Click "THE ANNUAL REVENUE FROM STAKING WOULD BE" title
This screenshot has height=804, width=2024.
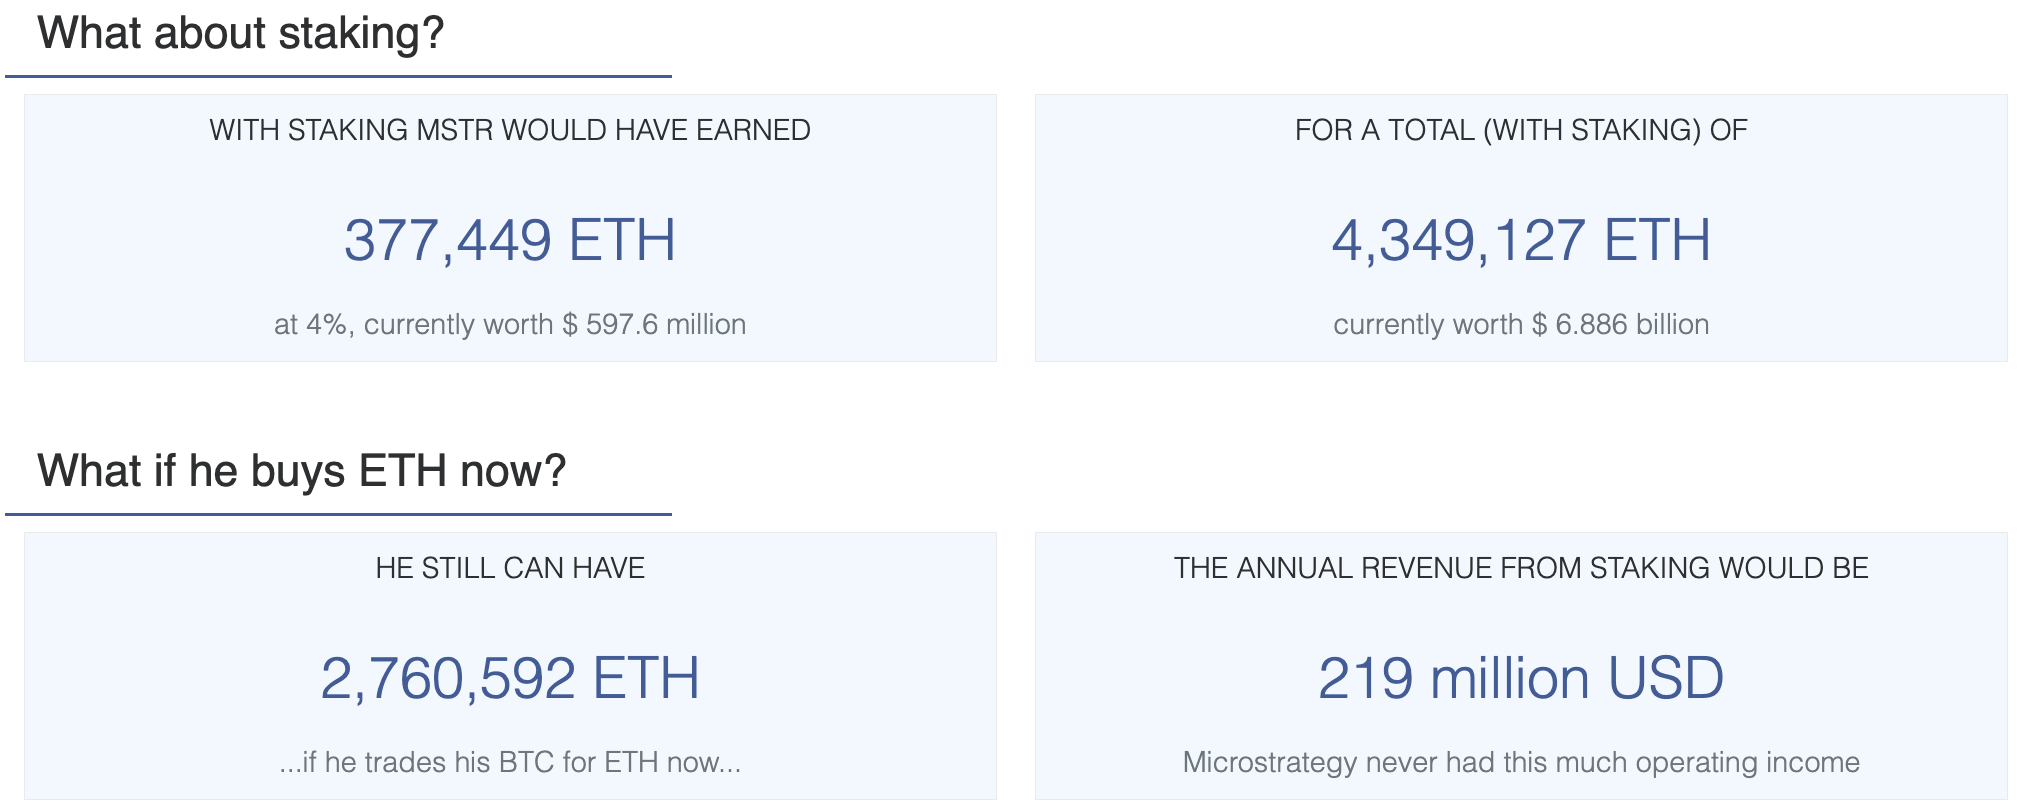coord(1521,568)
